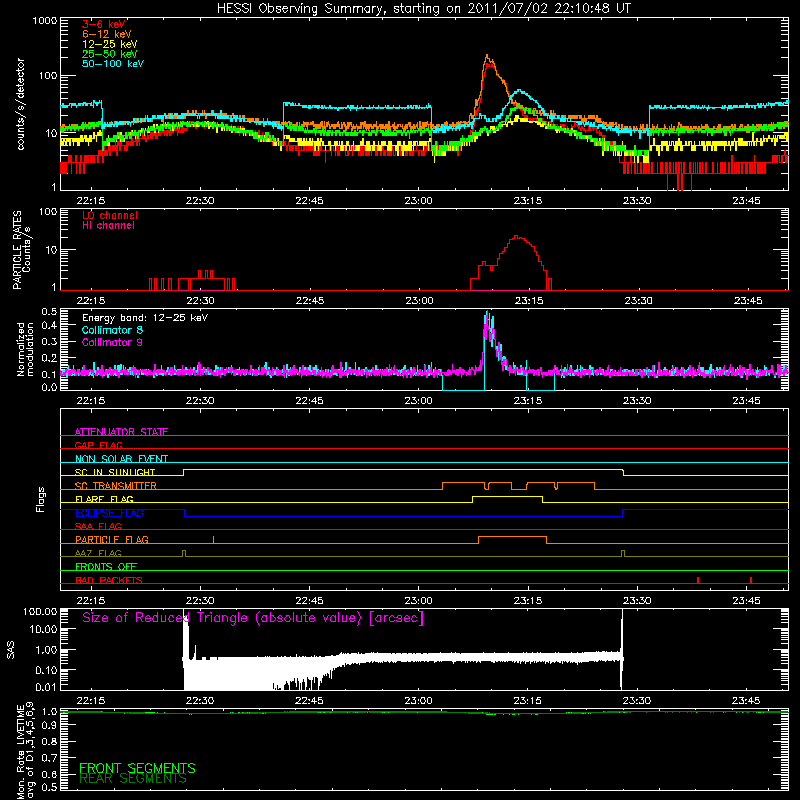Click the ECLIPSE FLAG label
The image size is (800, 800).
pos(109,513)
